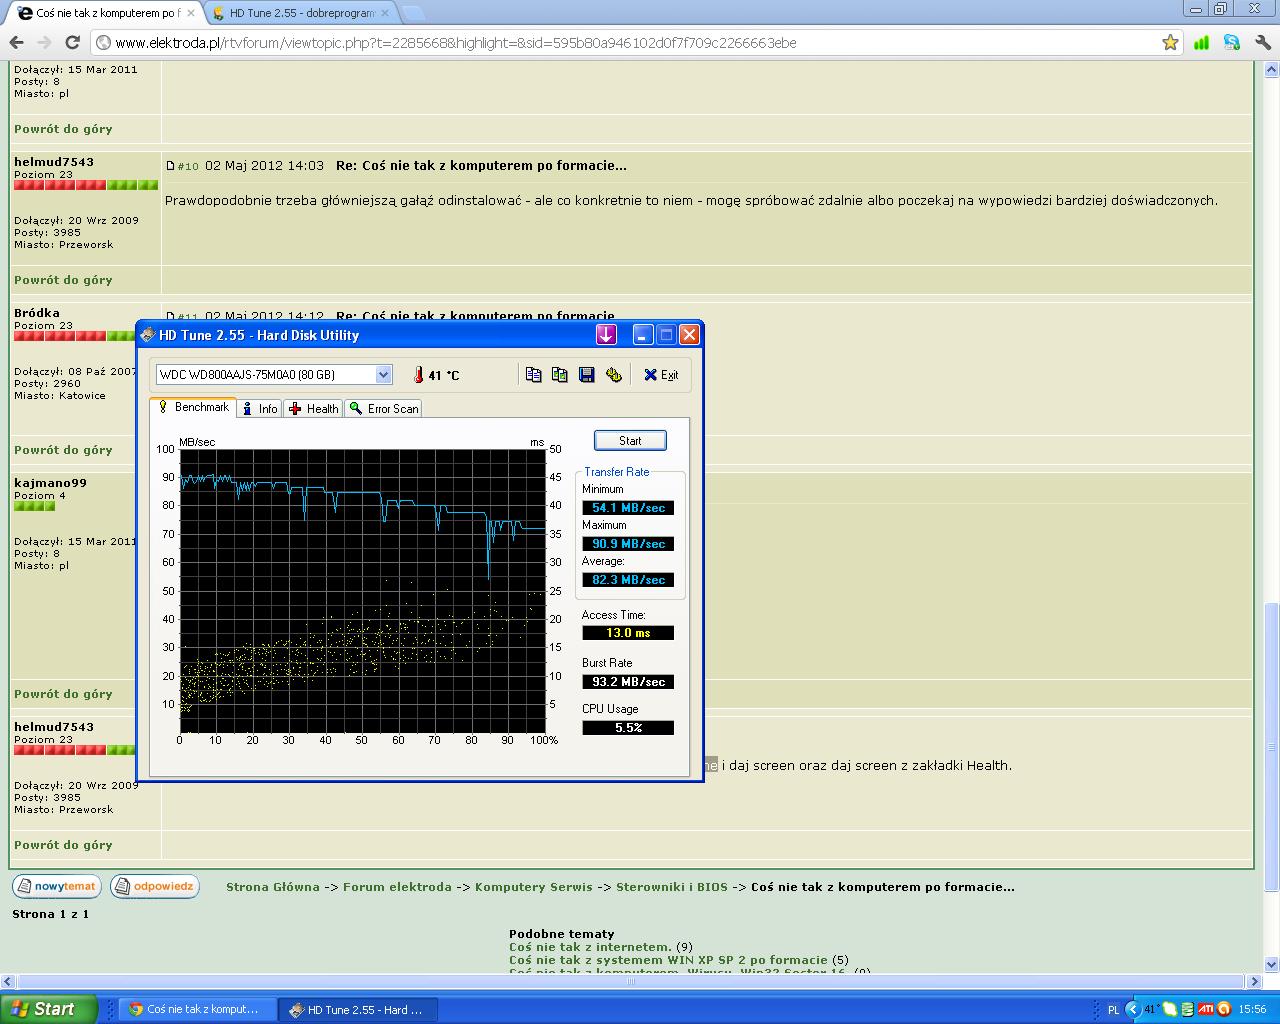Viewport: 1280px width, 1024px height.
Task: Save screenshot using floppy disk icon
Action: (x=587, y=374)
